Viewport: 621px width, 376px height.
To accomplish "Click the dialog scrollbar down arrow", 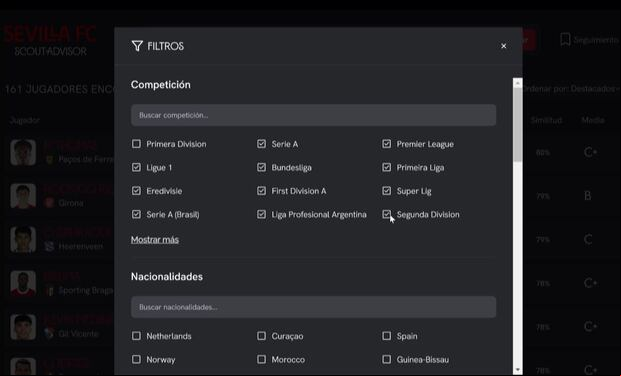I will [x=517, y=370].
